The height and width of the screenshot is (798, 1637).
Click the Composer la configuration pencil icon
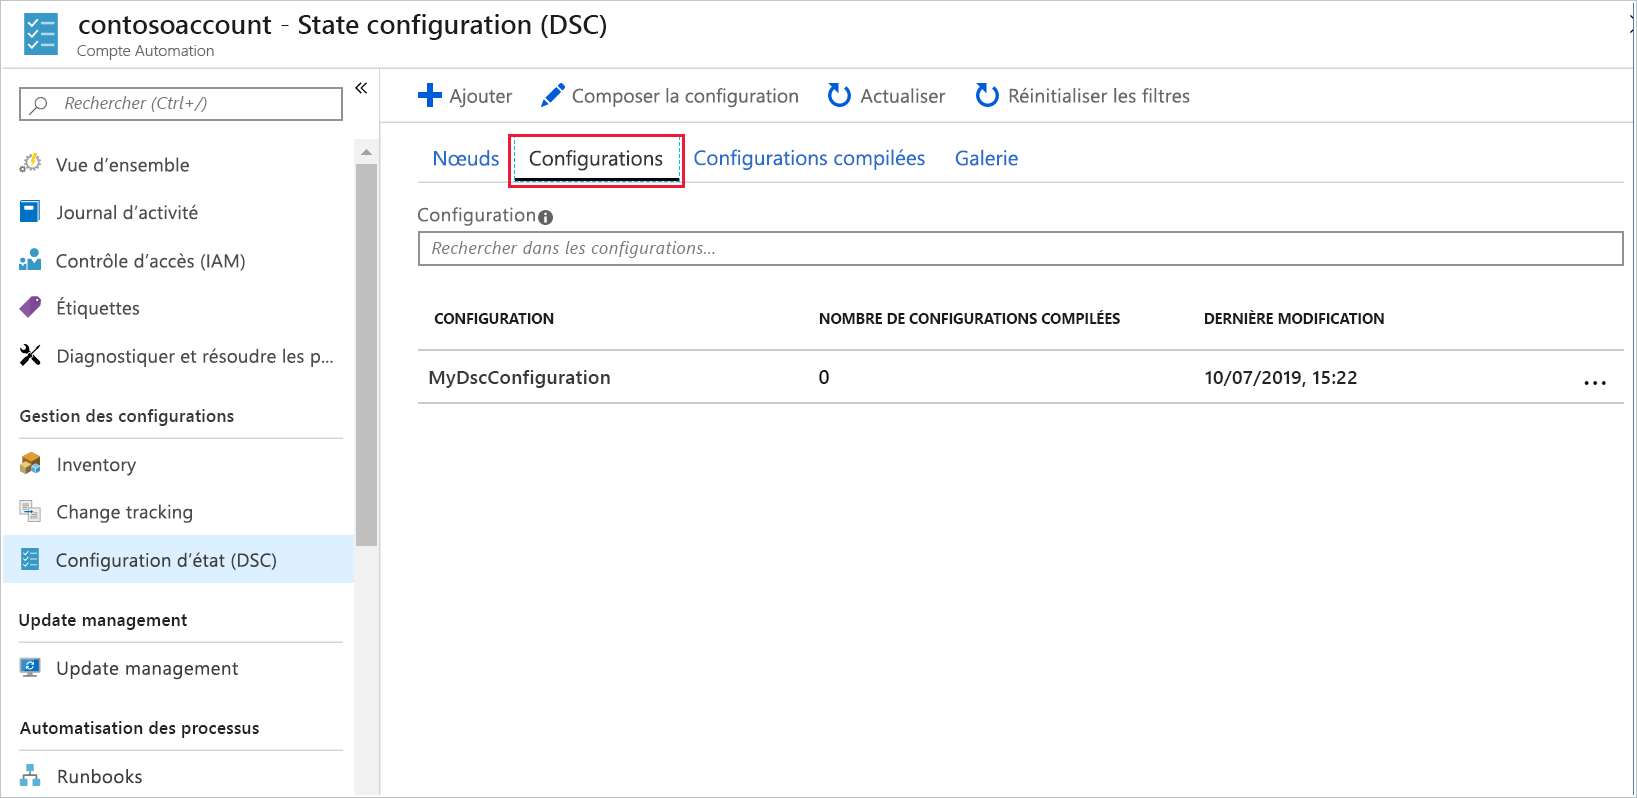[x=553, y=95]
